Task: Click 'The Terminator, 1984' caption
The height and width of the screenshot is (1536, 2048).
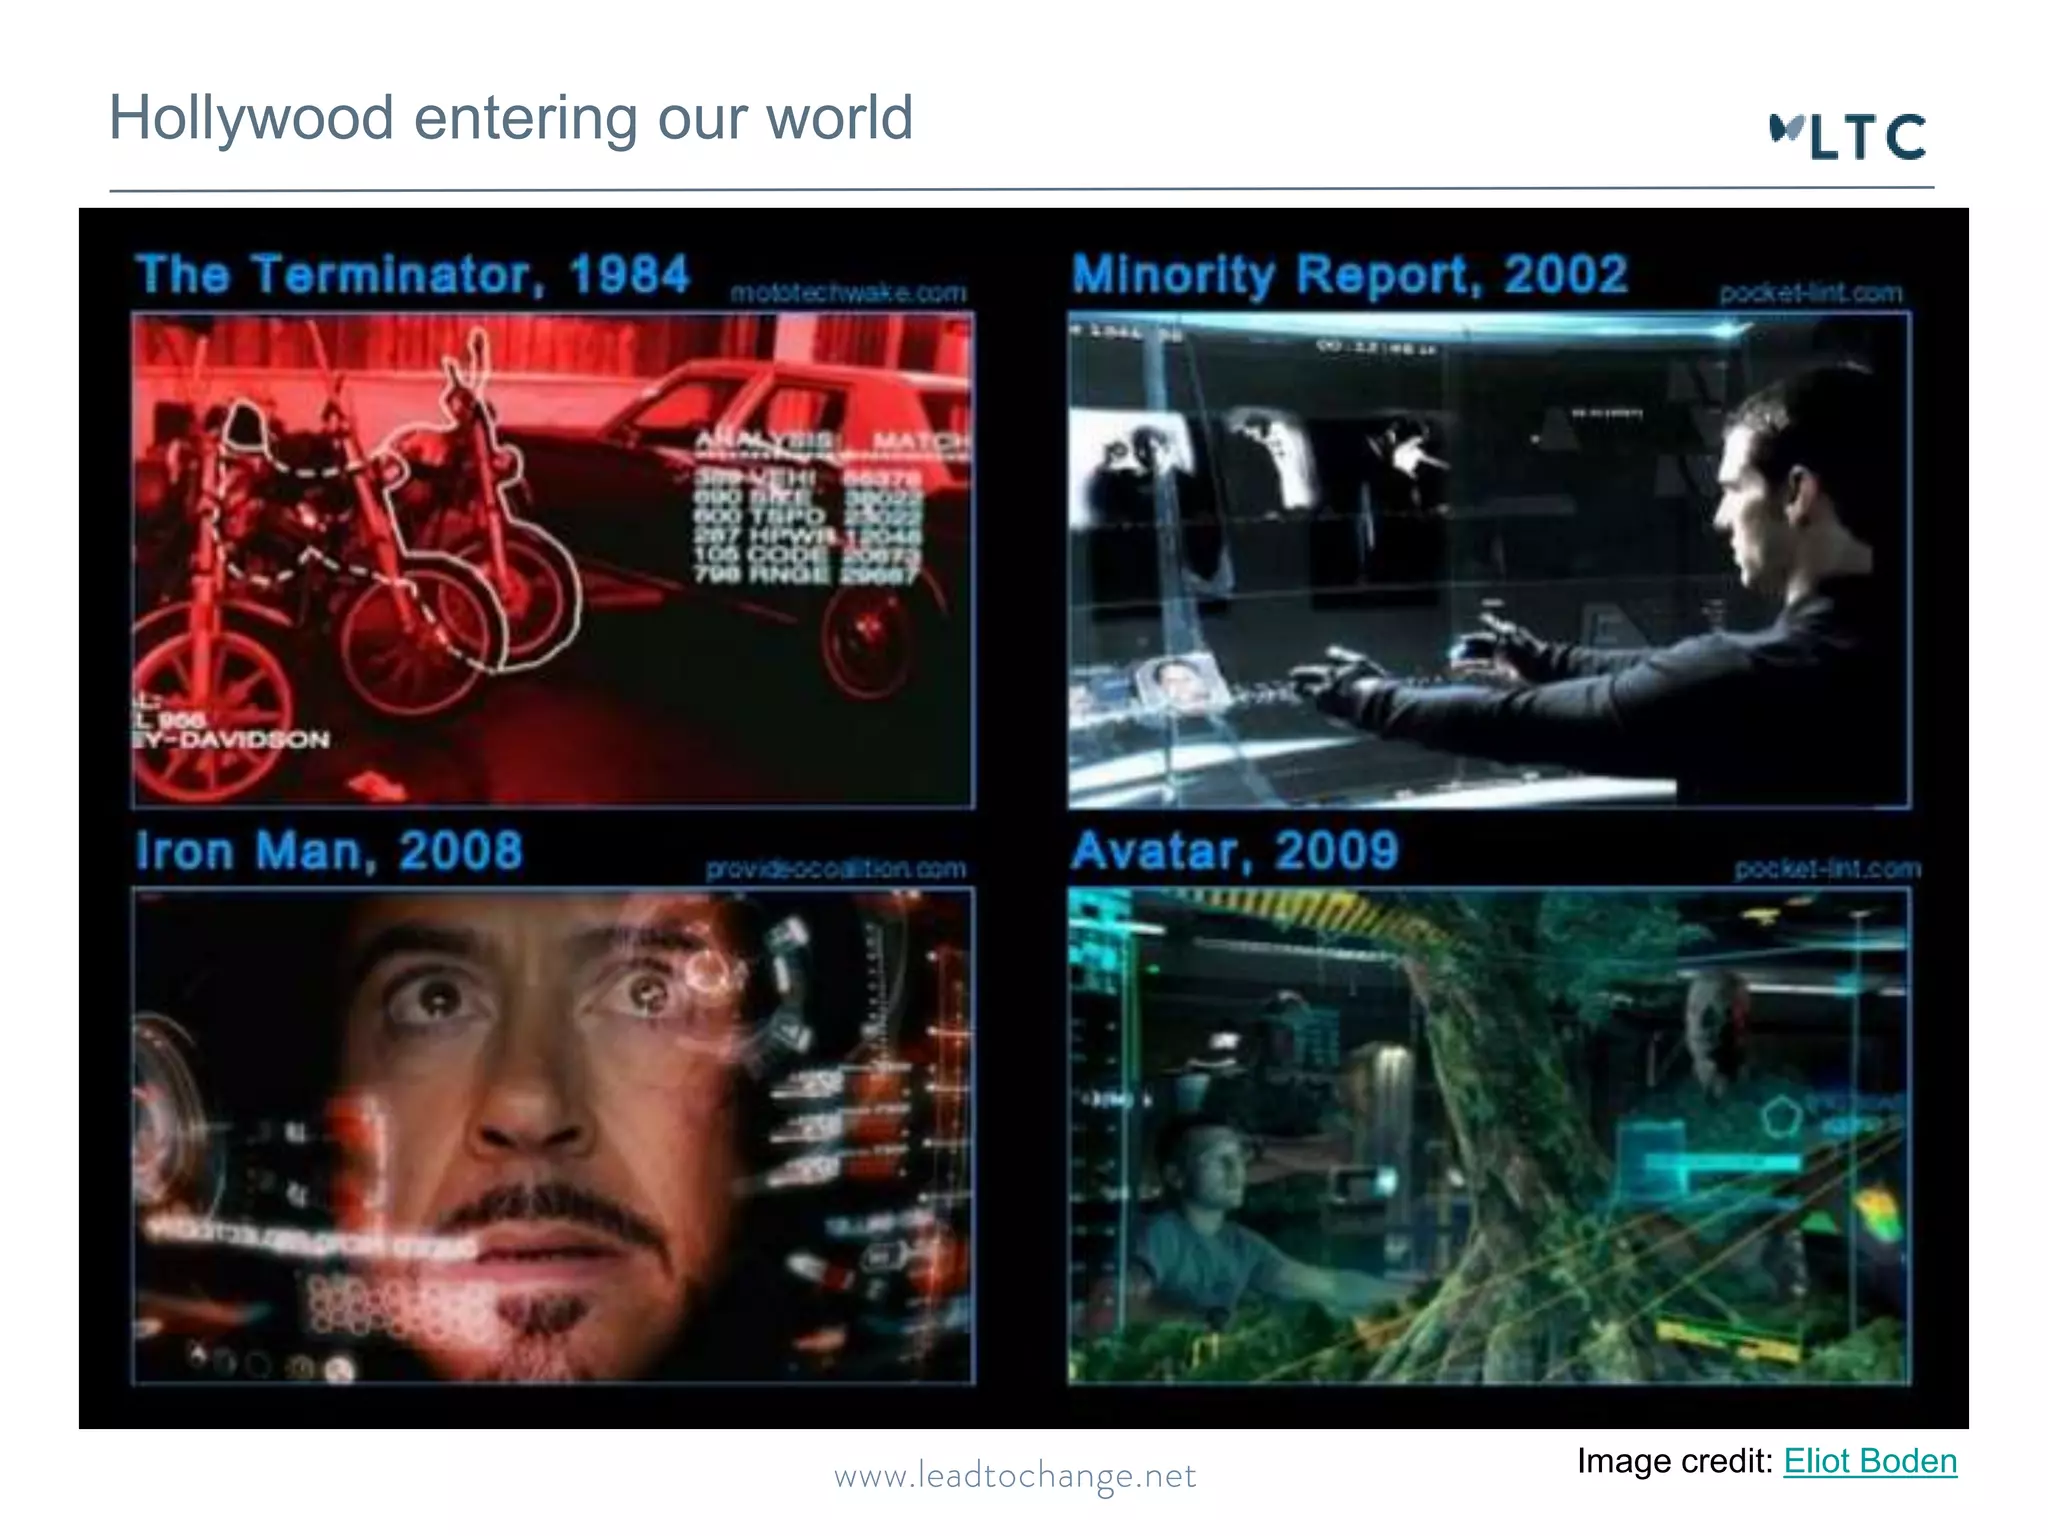Action: tap(413, 274)
